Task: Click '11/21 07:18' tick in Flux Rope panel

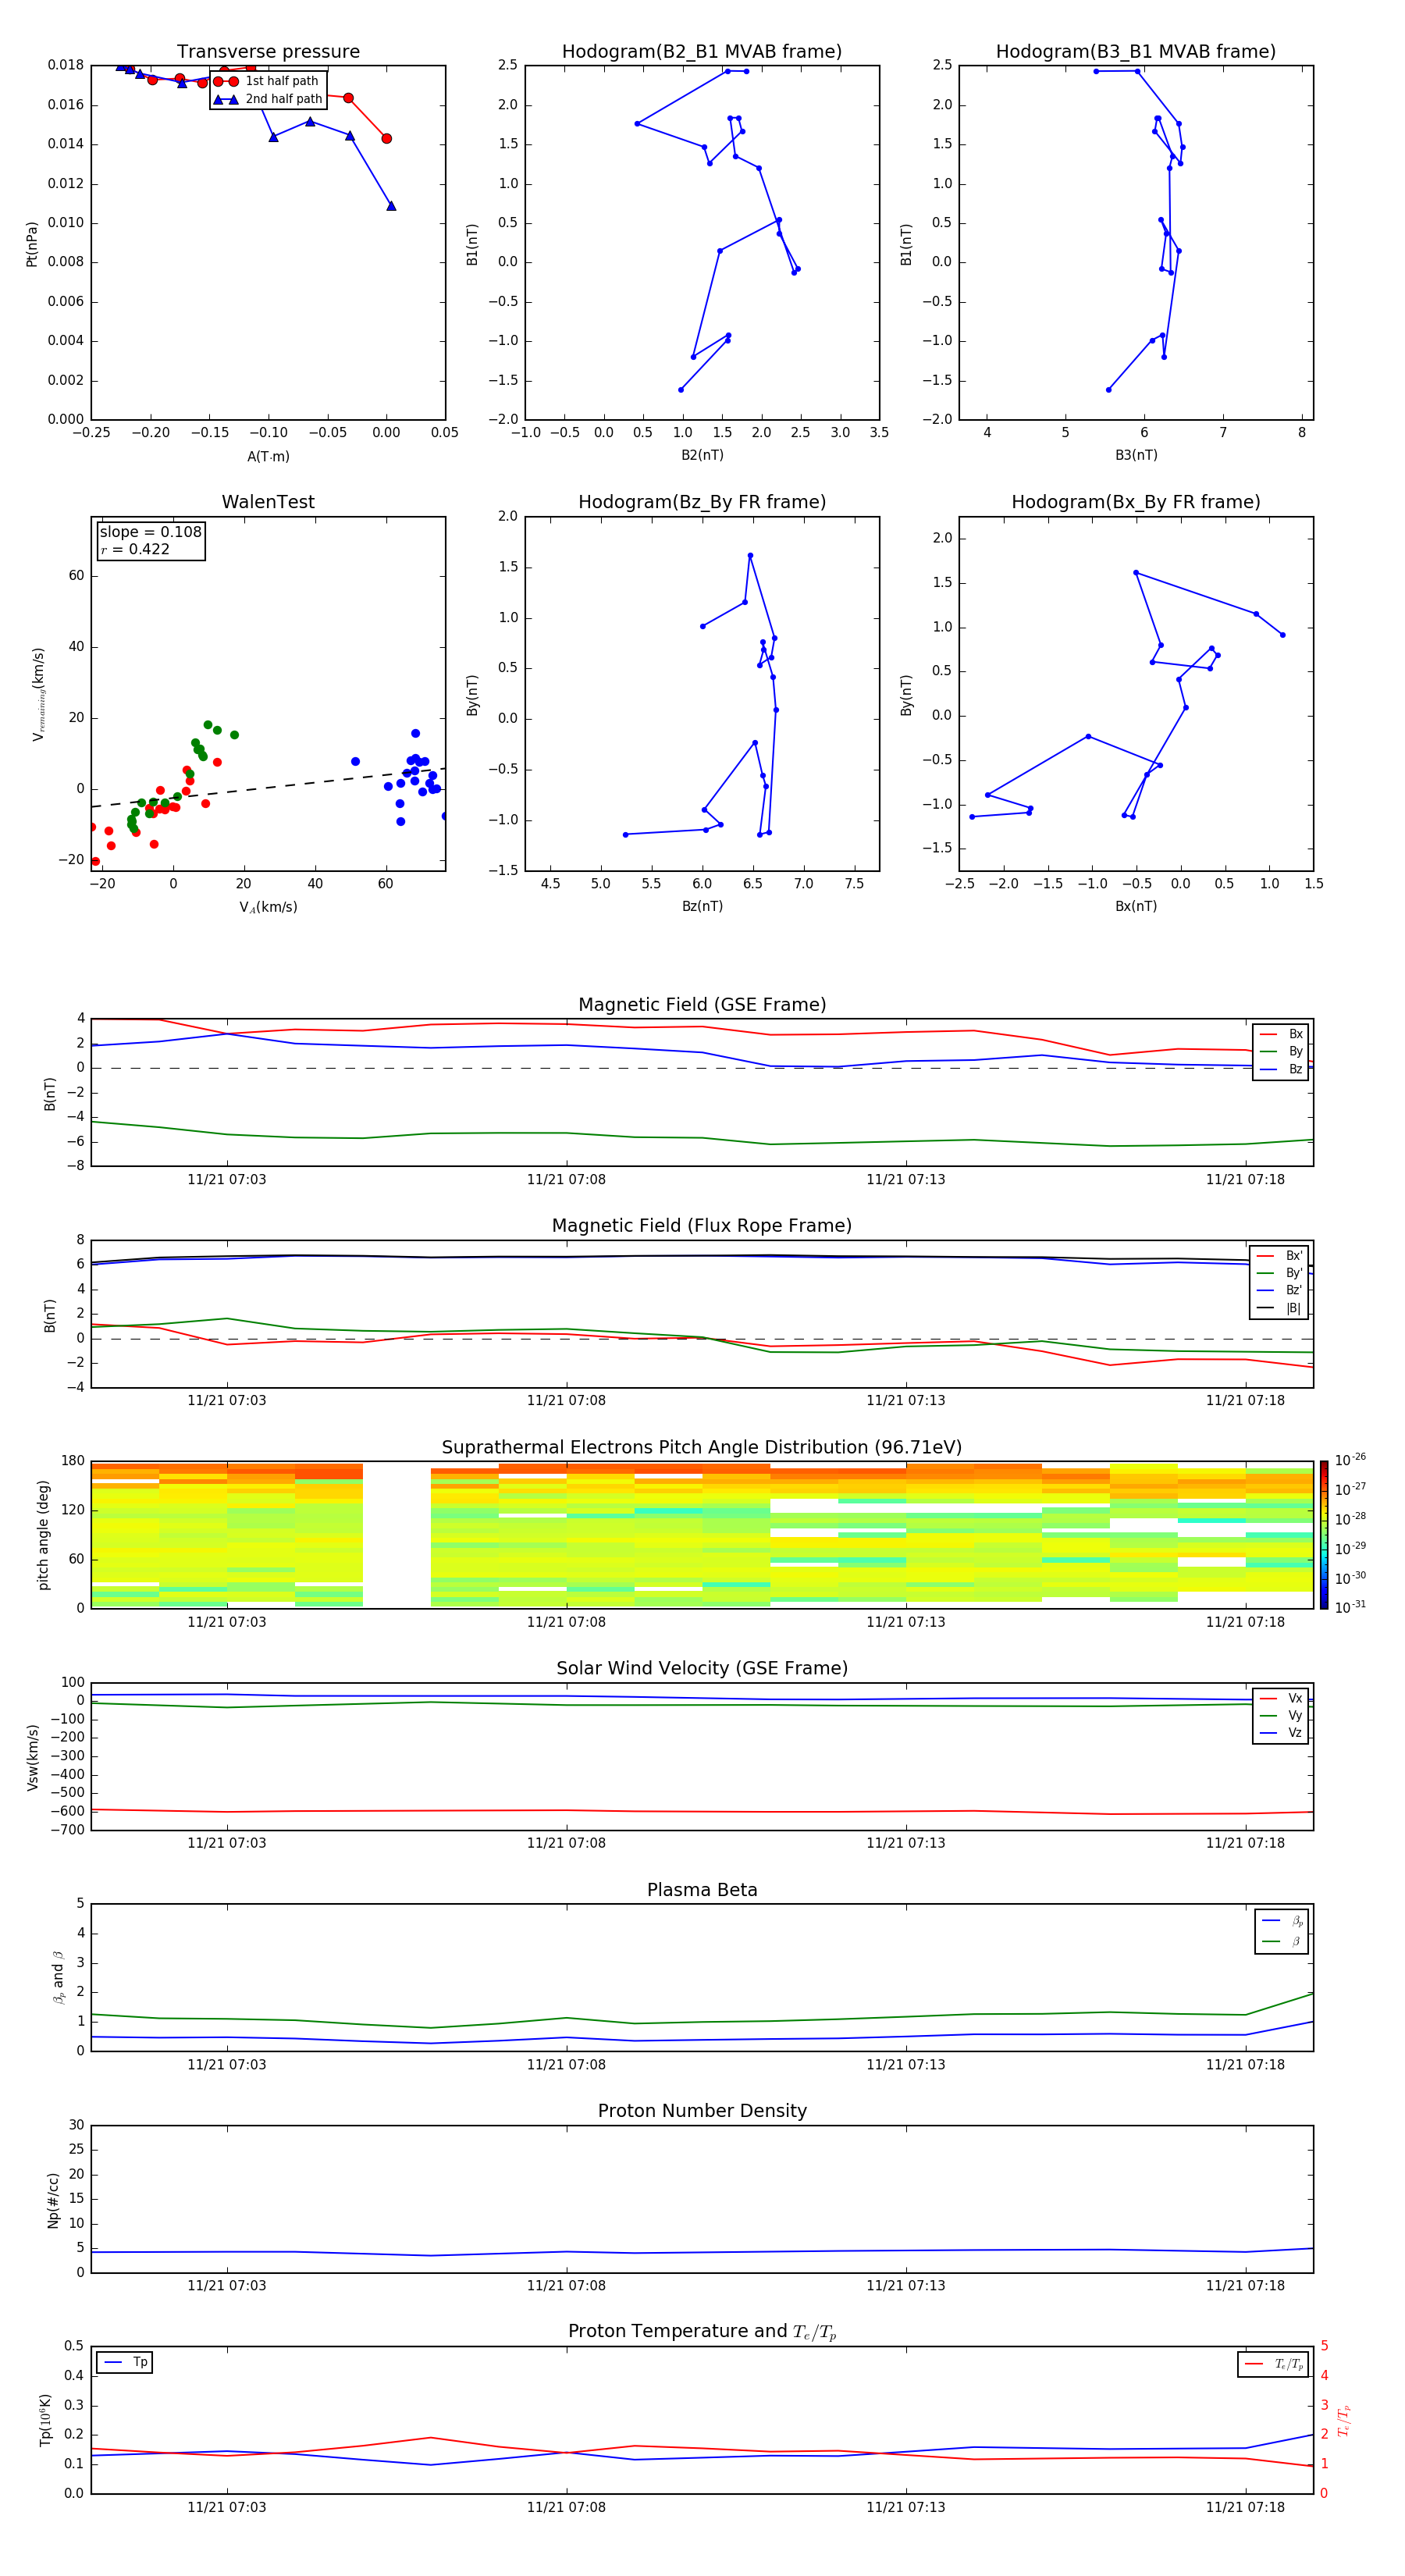Action: click(1245, 1401)
